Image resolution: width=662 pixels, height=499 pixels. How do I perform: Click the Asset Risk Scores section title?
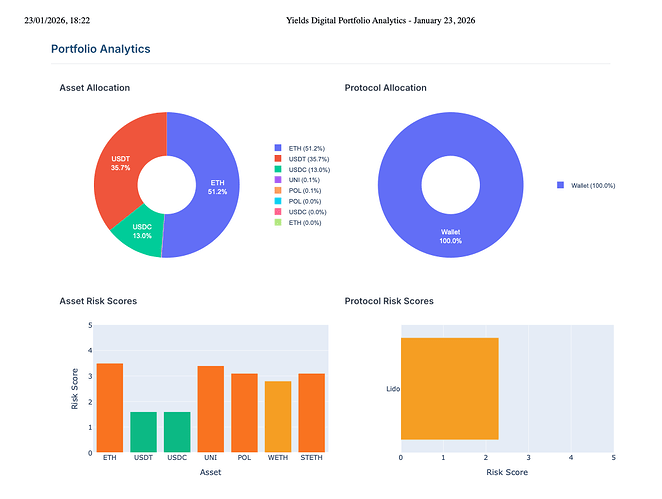(x=98, y=301)
